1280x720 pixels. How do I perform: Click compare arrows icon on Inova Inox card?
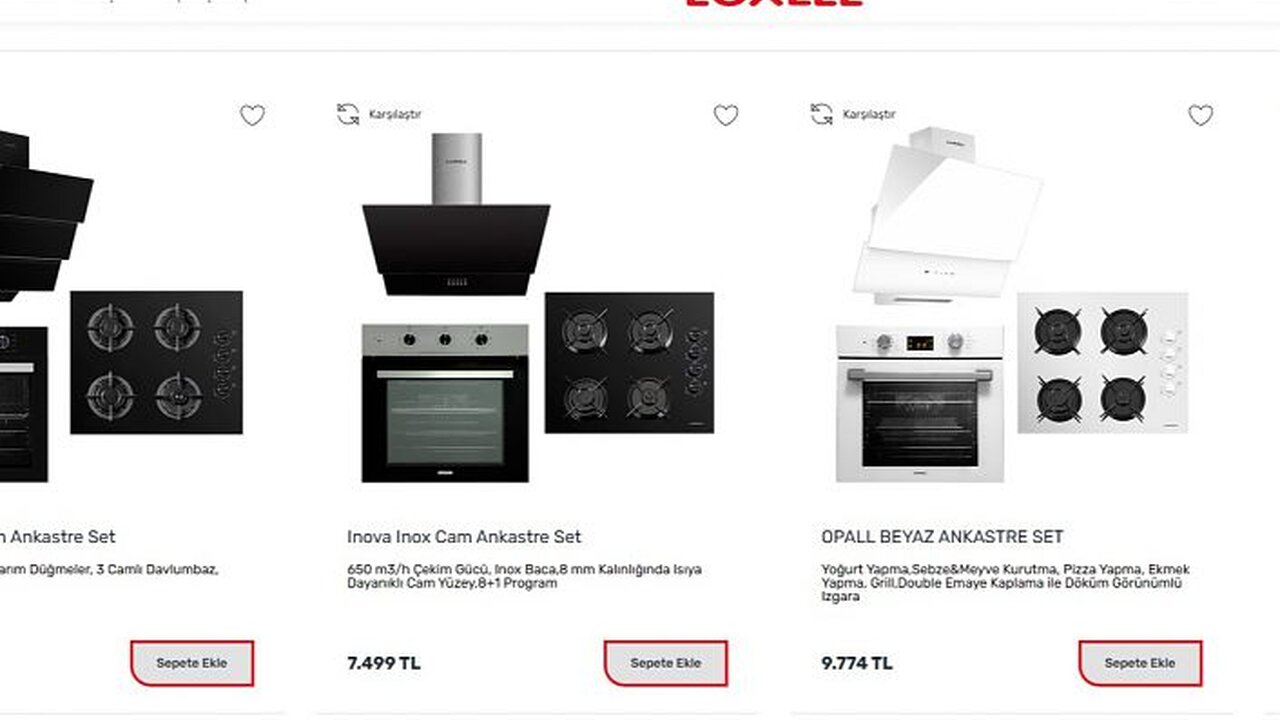click(348, 114)
